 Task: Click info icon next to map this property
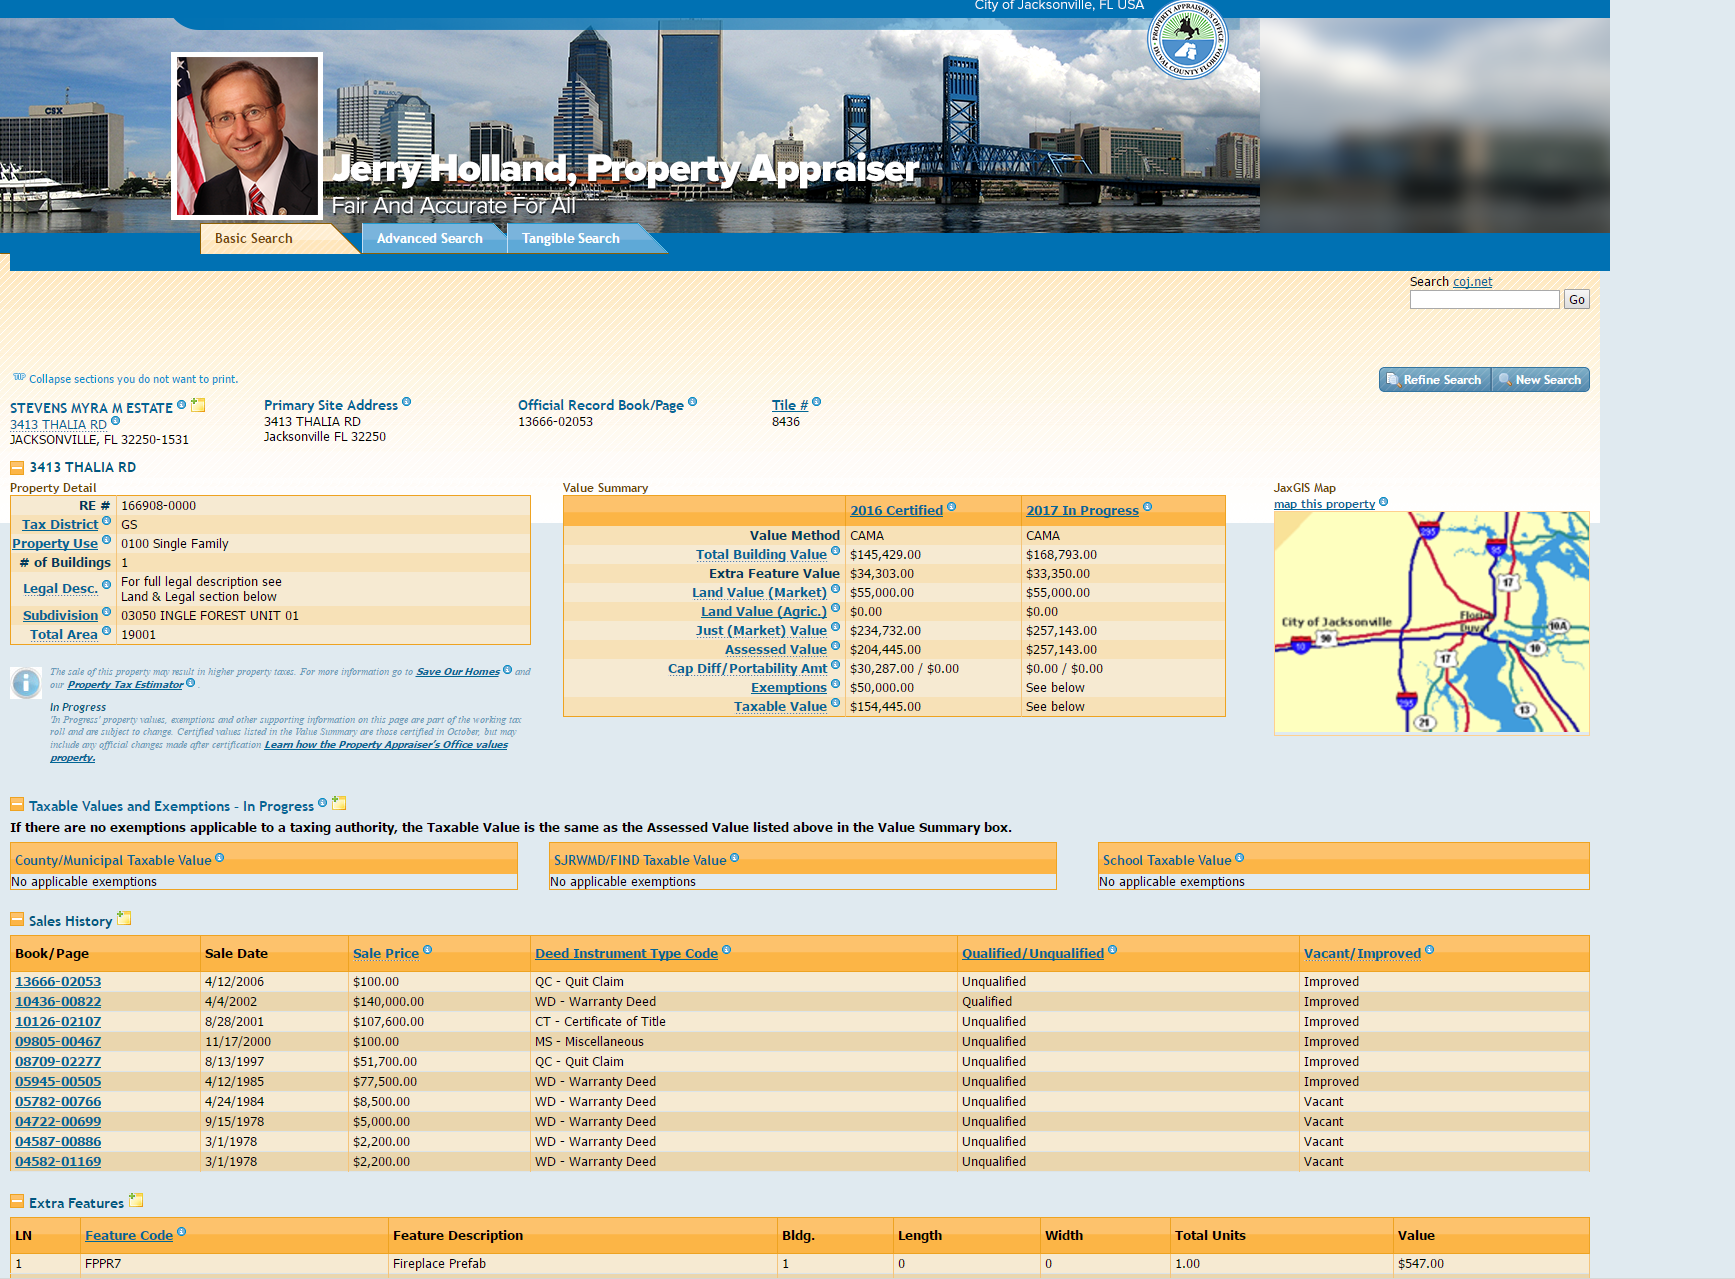click(1383, 502)
